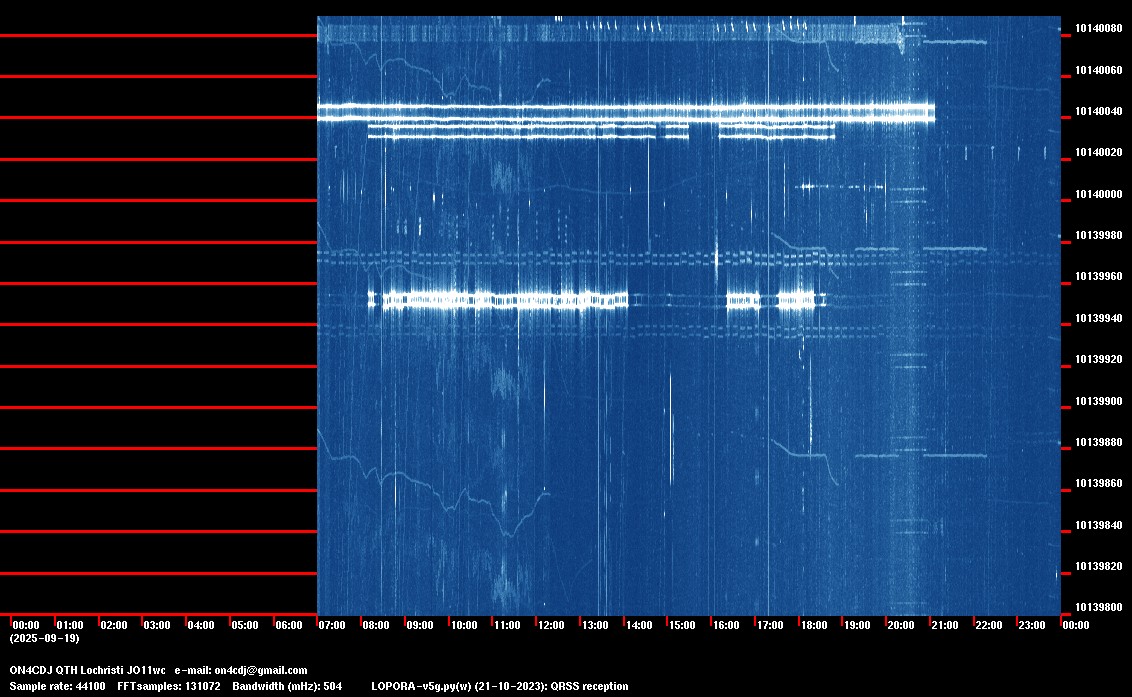
Task: Click the ON4CDJ QTH Lochristi JO11wc text
Action: coord(87,671)
